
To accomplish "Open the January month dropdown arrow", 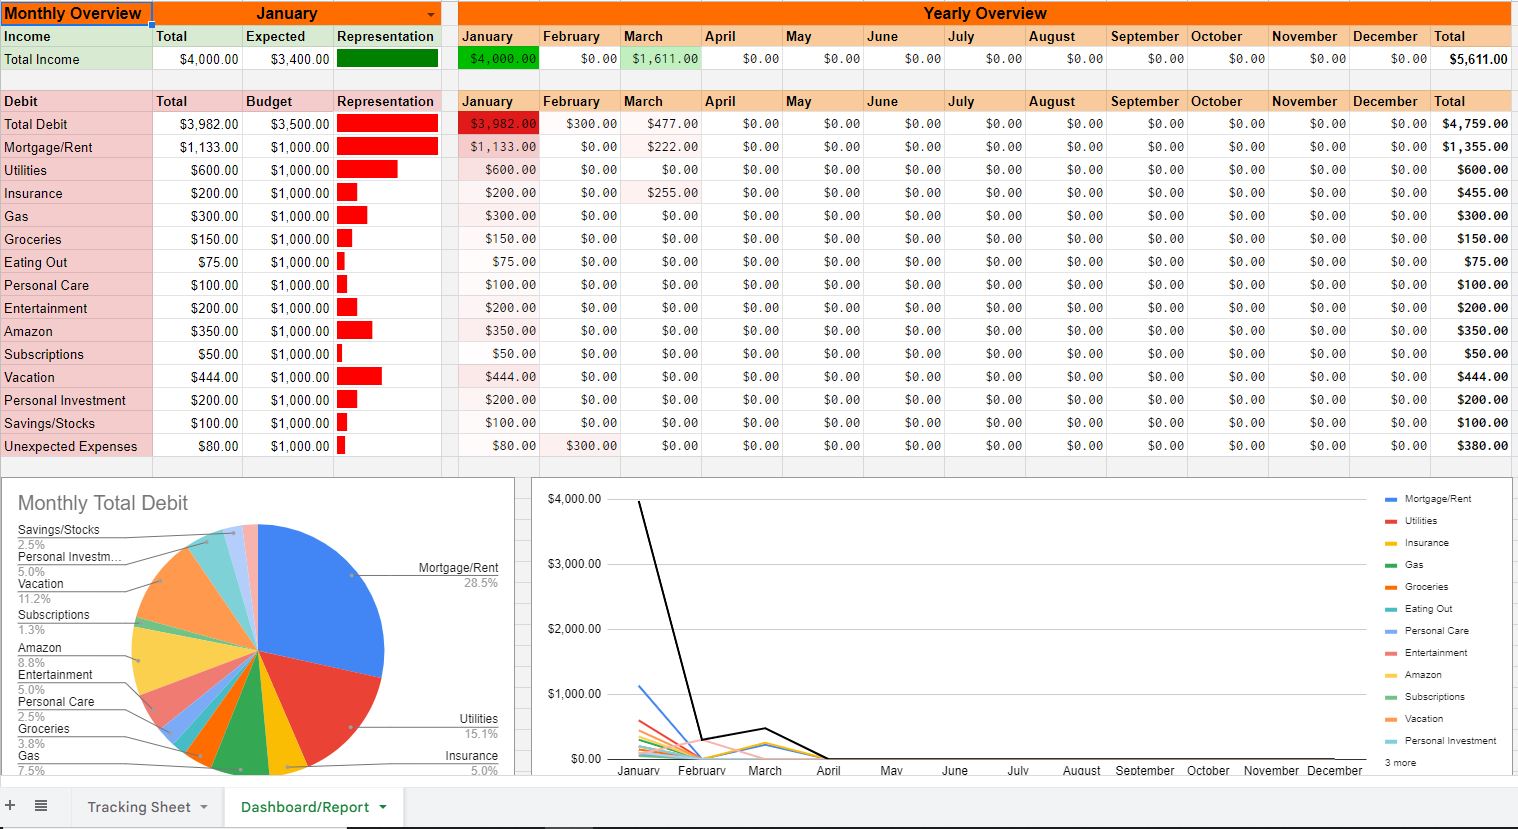I will coord(431,15).
